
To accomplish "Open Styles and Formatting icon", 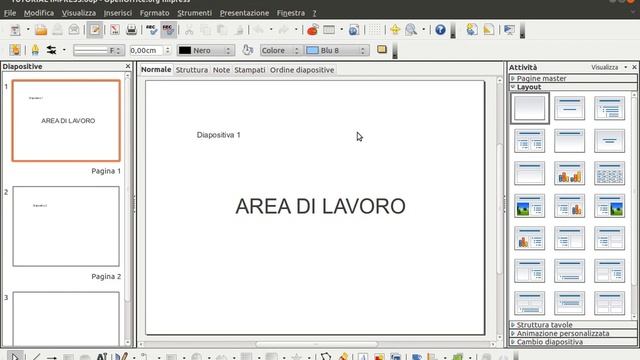I will (15, 50).
